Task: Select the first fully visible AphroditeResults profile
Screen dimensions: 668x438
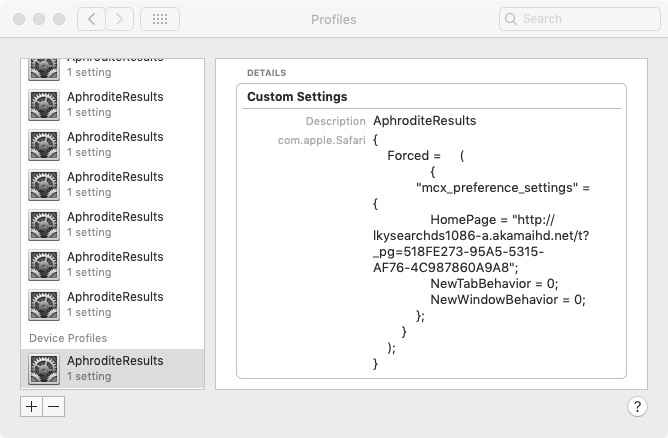Action: click(x=114, y=104)
